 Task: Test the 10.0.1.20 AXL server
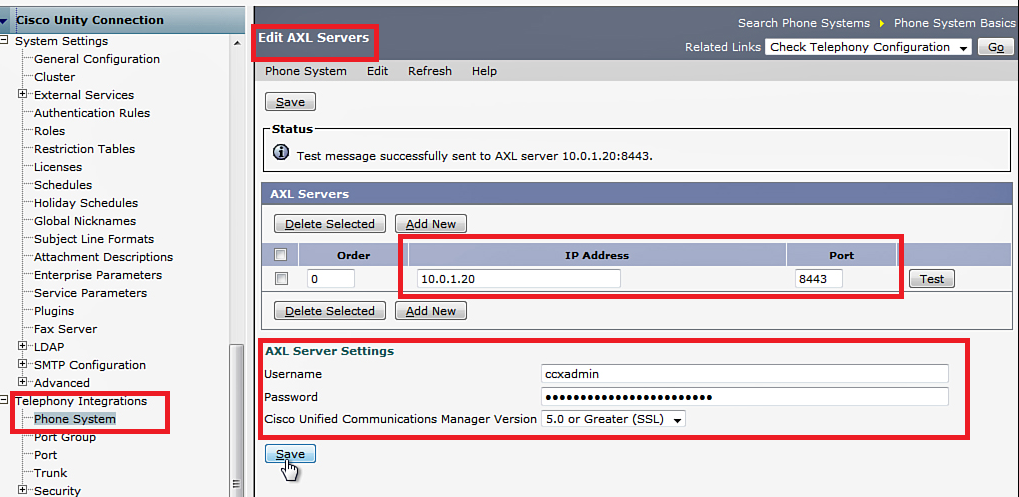[931, 279]
